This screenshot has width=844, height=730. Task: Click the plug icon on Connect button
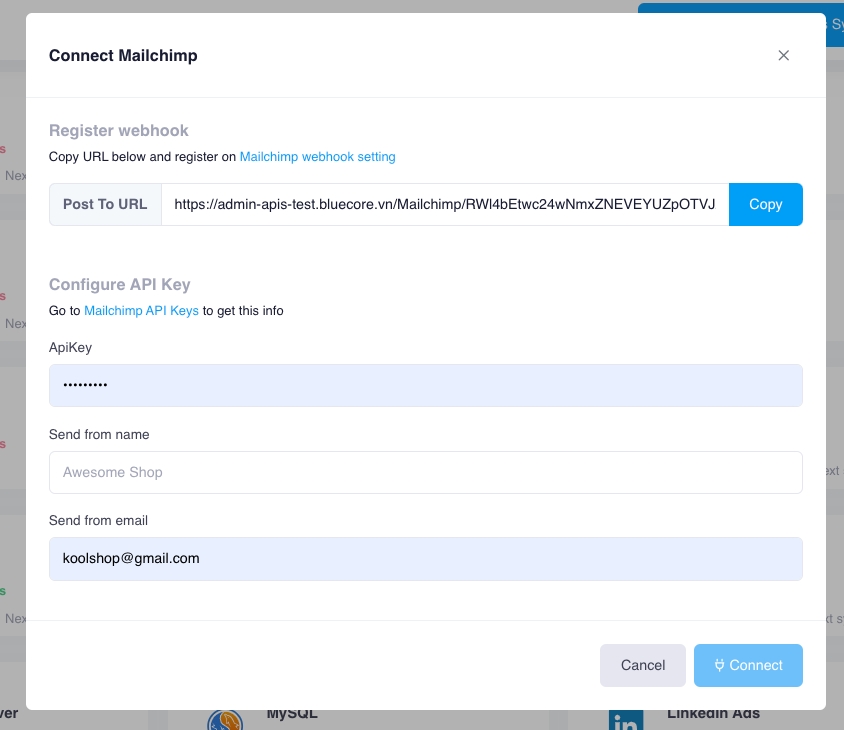point(719,665)
